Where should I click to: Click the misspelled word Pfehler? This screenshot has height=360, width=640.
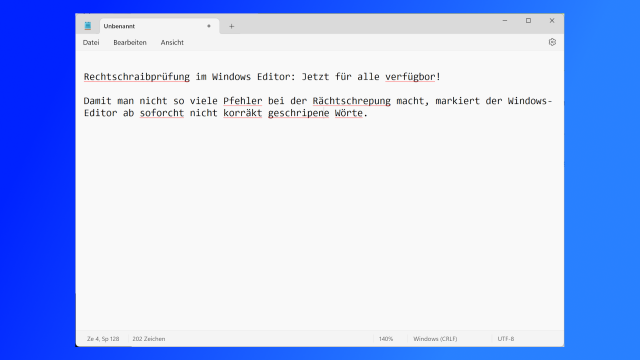point(242,101)
